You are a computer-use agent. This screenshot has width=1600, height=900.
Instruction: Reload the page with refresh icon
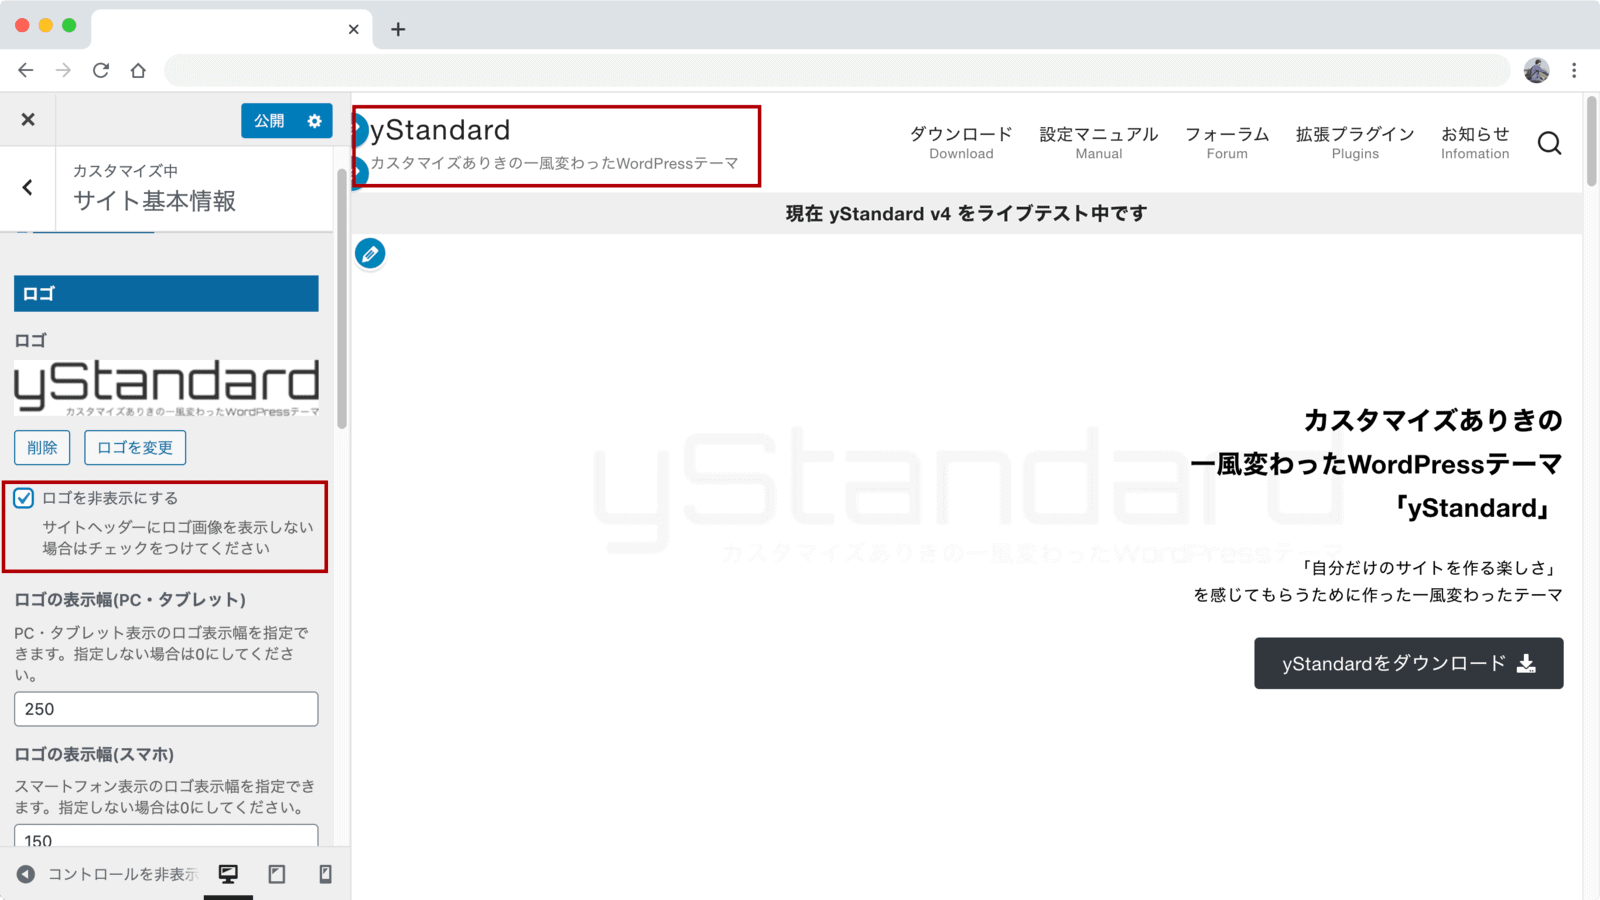(101, 70)
